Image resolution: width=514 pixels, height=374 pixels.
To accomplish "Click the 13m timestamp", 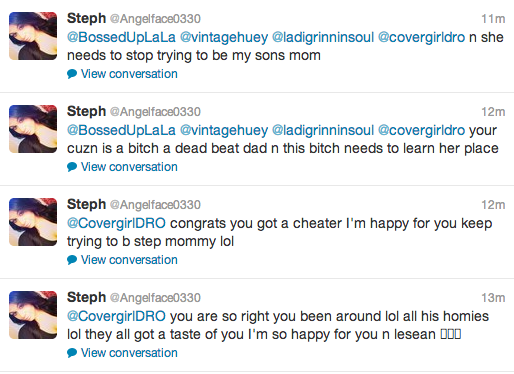I will 493,298.
